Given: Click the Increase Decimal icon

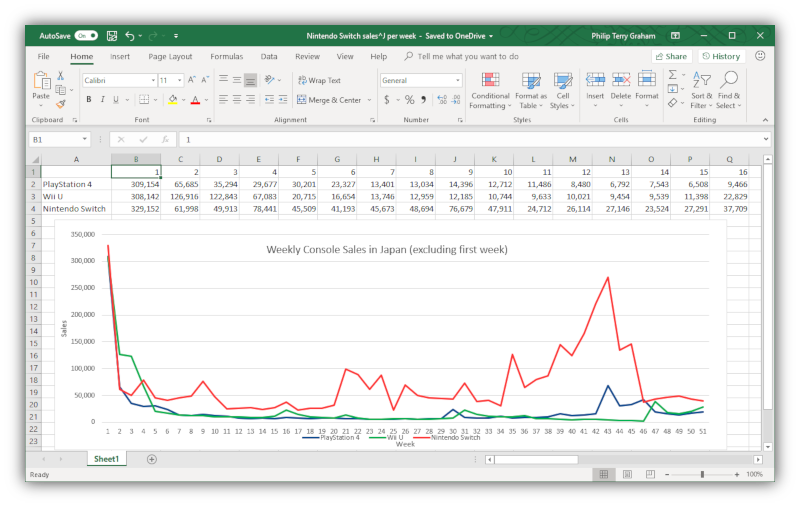Looking at the screenshot, I should pyautogui.click(x=442, y=99).
